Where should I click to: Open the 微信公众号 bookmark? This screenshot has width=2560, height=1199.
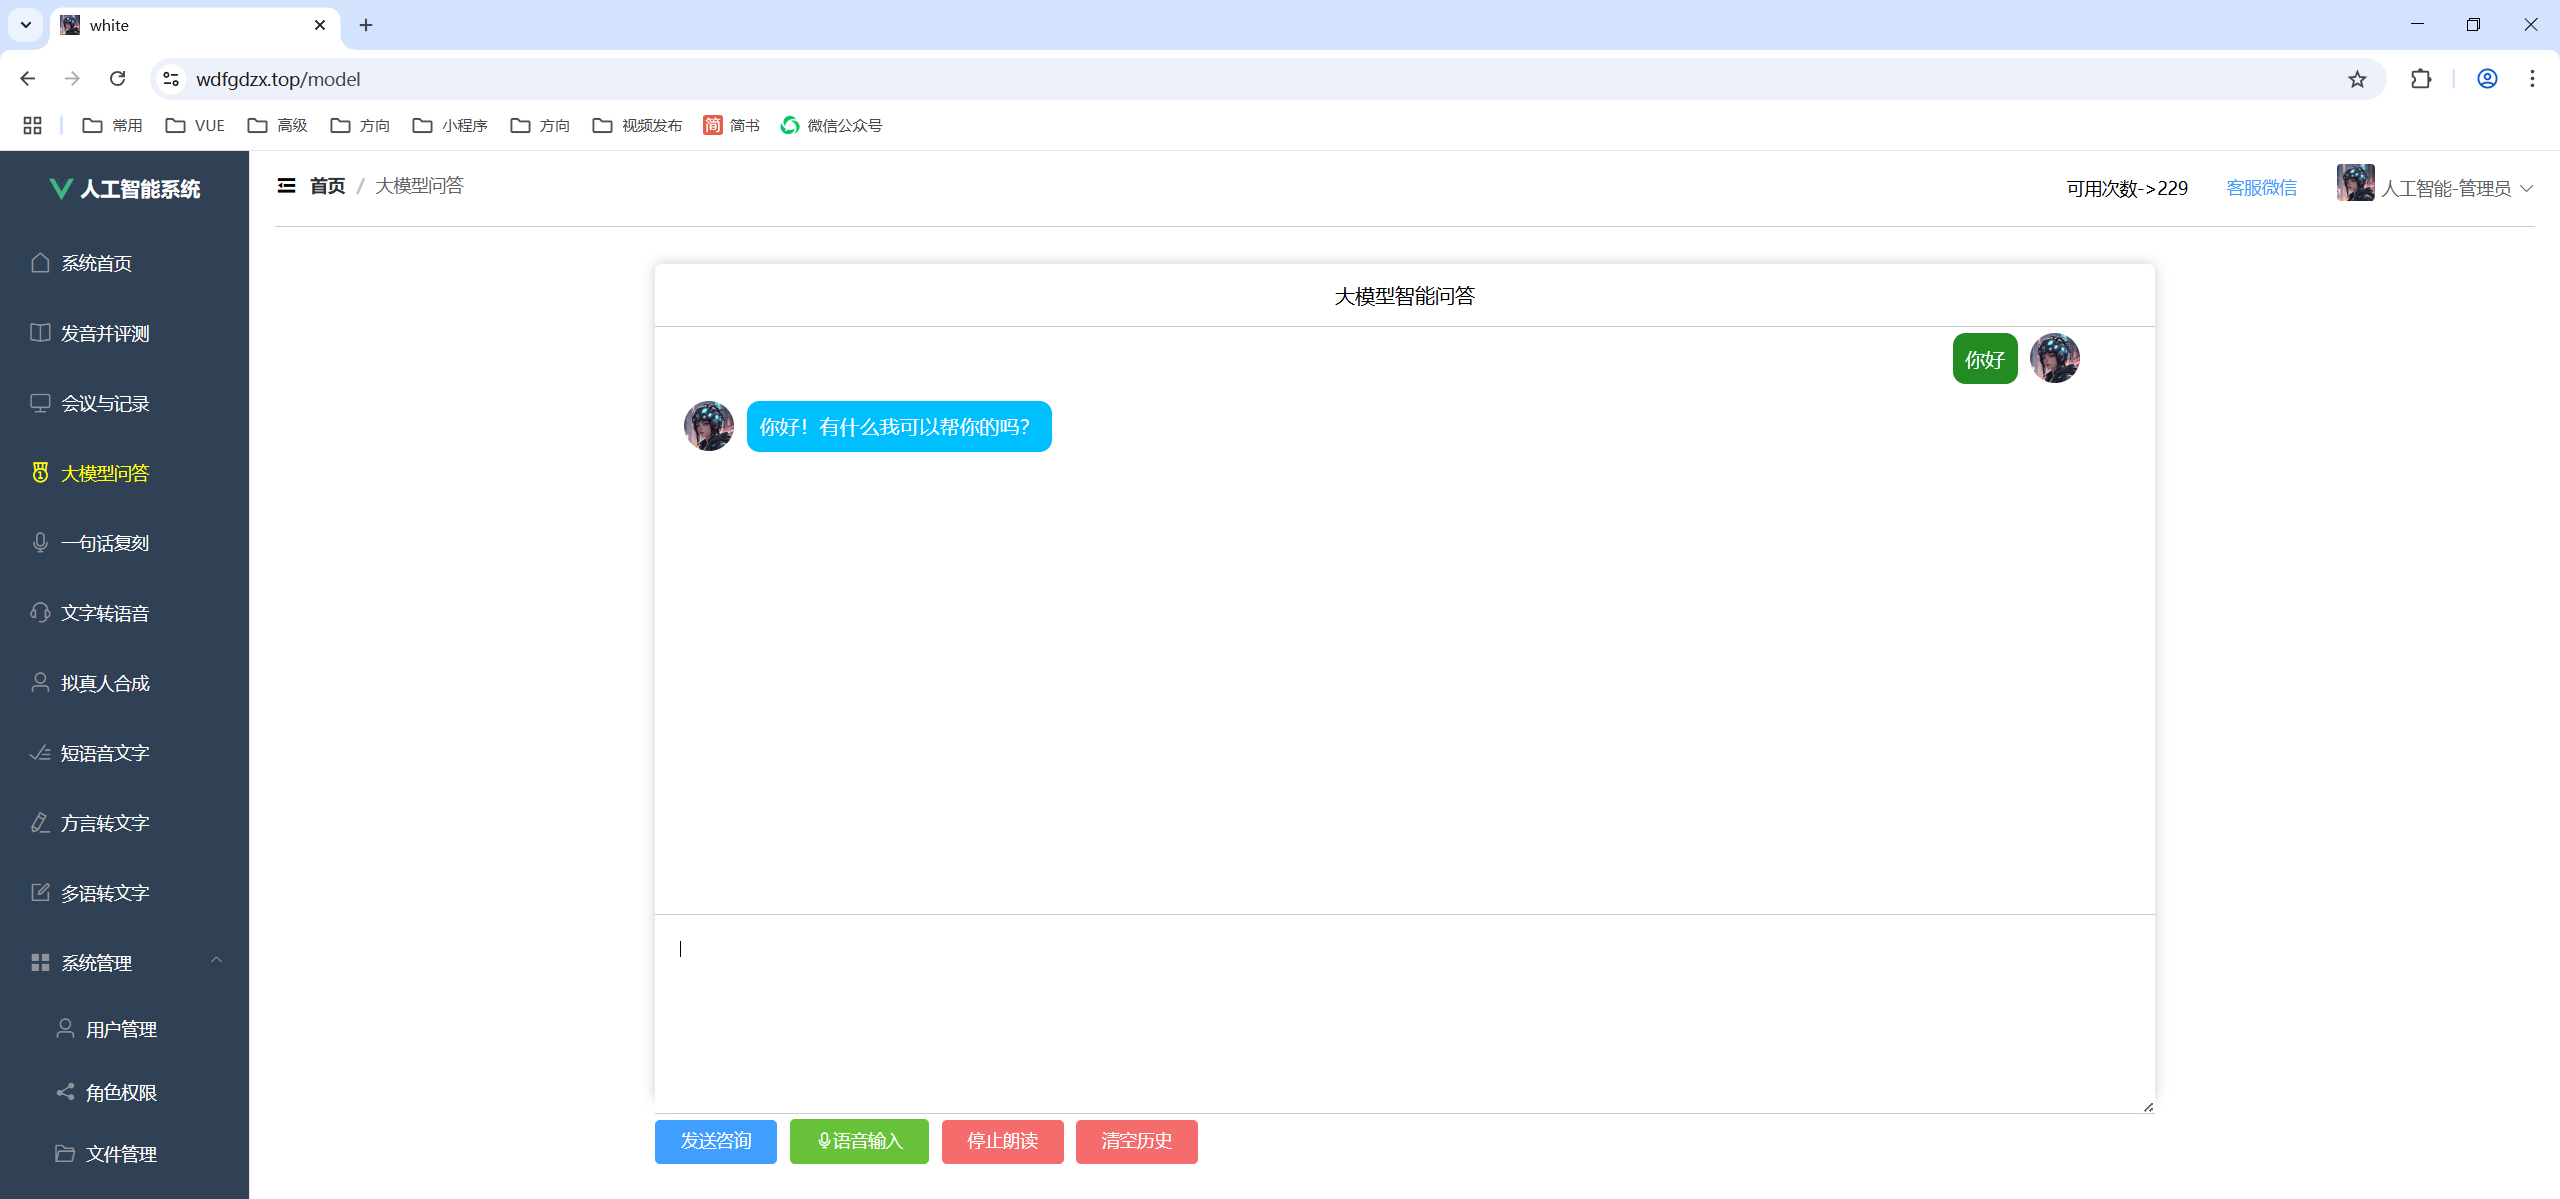click(x=831, y=125)
